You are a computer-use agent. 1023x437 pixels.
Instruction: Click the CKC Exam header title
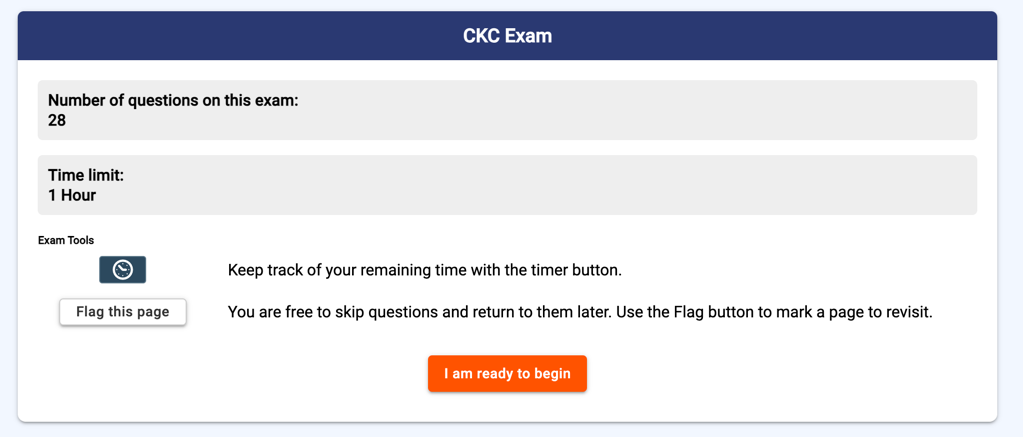508,36
